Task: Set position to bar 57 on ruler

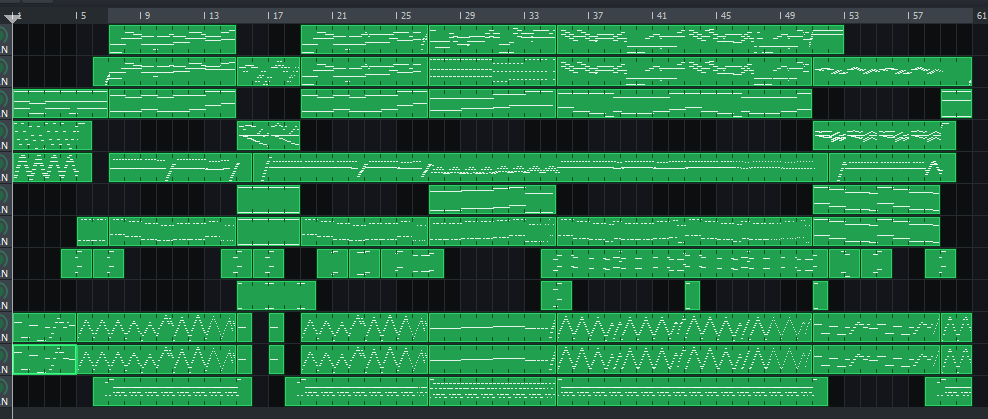Action: click(915, 16)
